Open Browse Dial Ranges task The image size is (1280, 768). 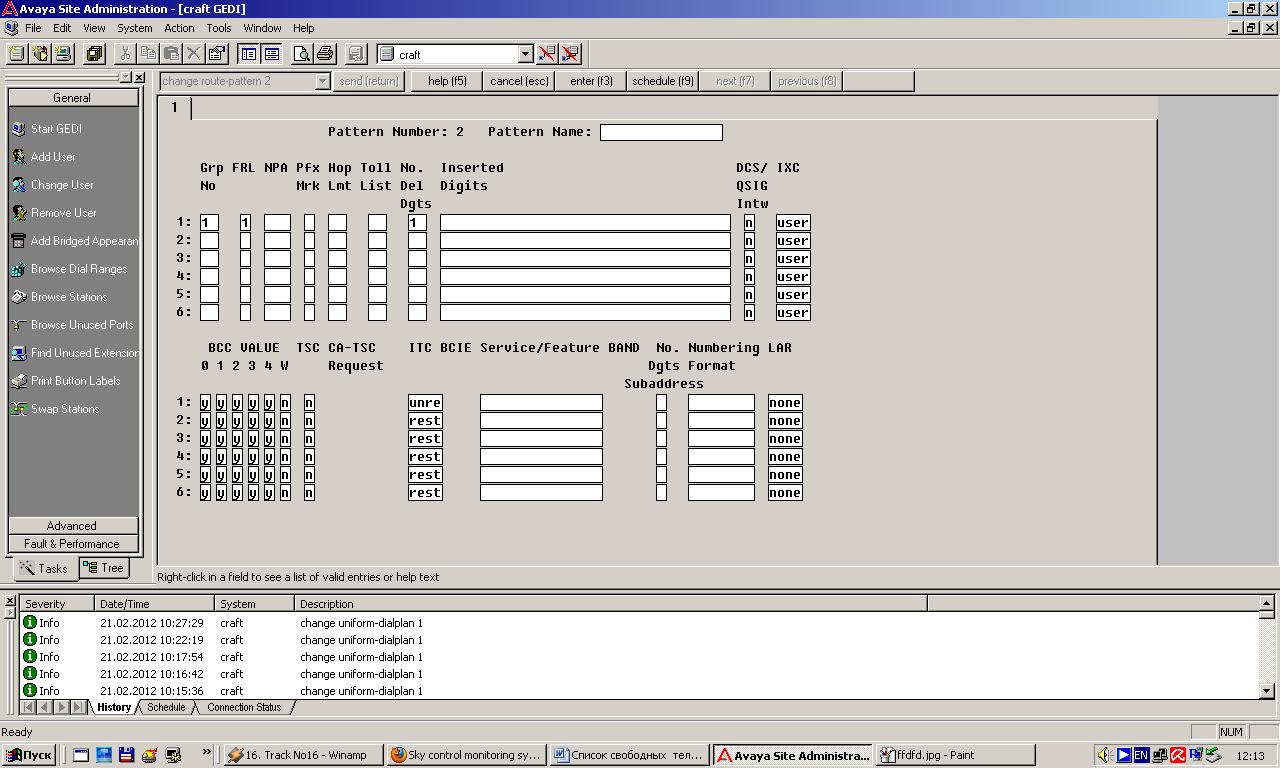click(x=79, y=269)
